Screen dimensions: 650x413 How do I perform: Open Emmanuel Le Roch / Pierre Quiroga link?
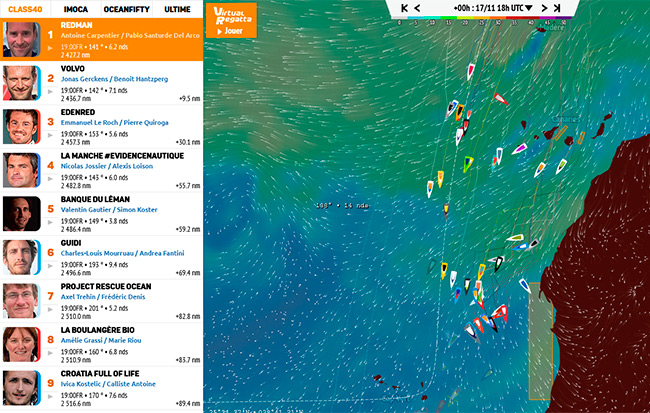[114, 123]
